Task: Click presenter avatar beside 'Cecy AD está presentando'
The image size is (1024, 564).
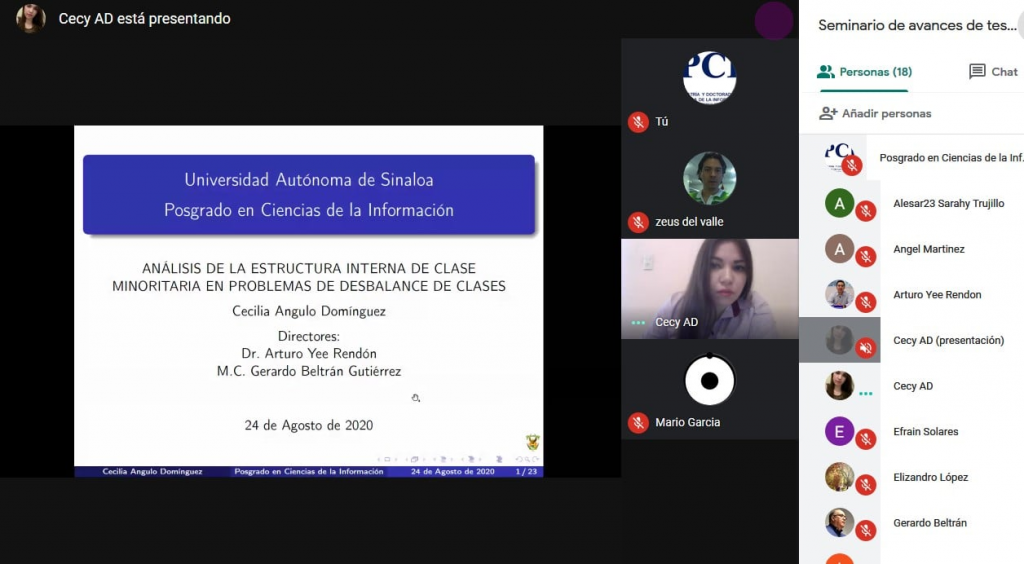Action: 31,18
